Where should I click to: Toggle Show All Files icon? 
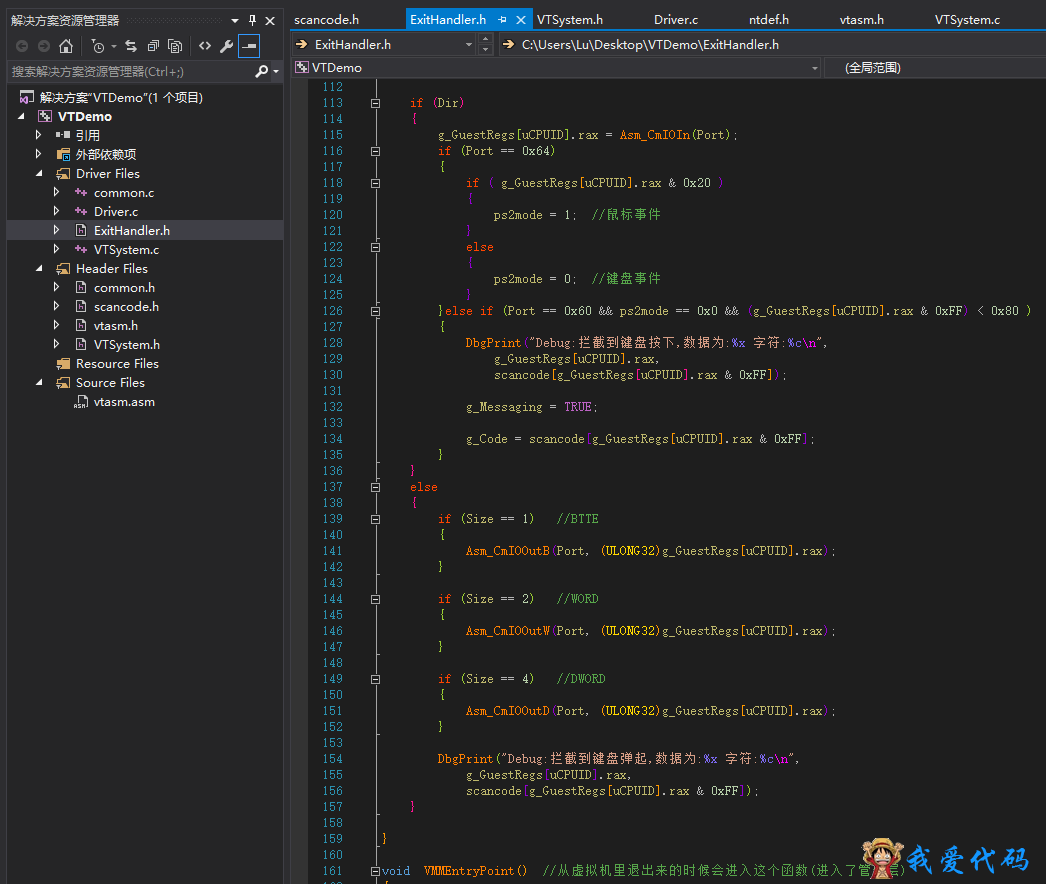175,46
